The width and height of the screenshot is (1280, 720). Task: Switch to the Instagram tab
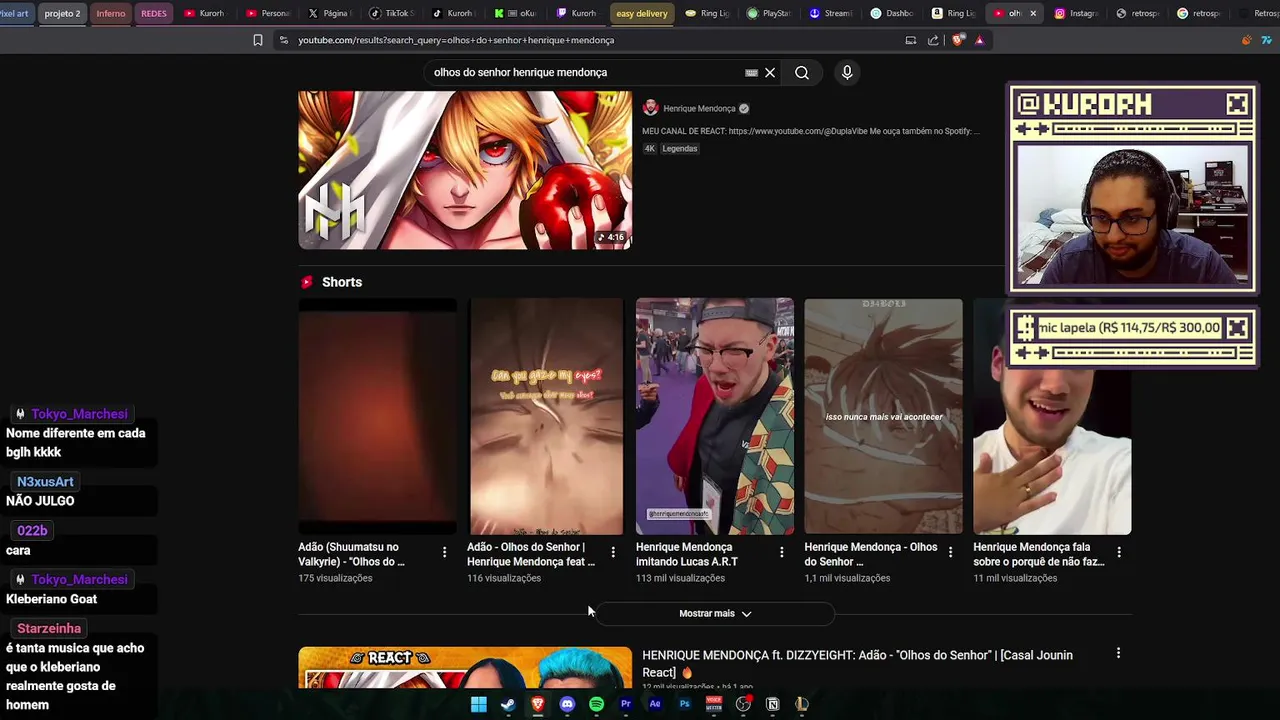pos(1076,13)
